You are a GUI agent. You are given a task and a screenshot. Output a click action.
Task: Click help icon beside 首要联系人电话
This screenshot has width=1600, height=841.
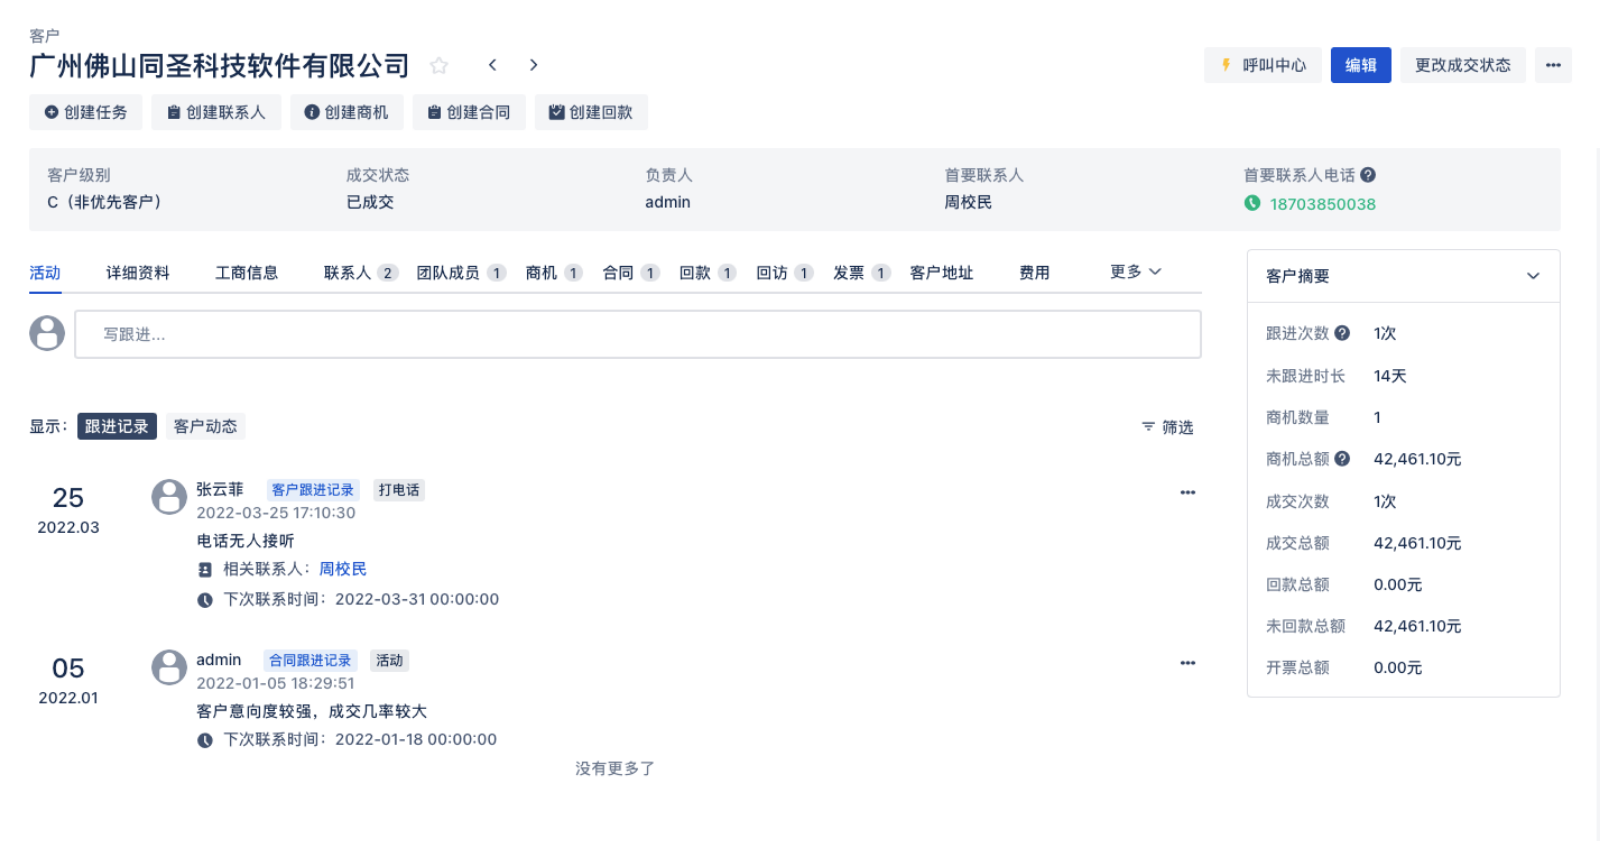pos(1368,175)
